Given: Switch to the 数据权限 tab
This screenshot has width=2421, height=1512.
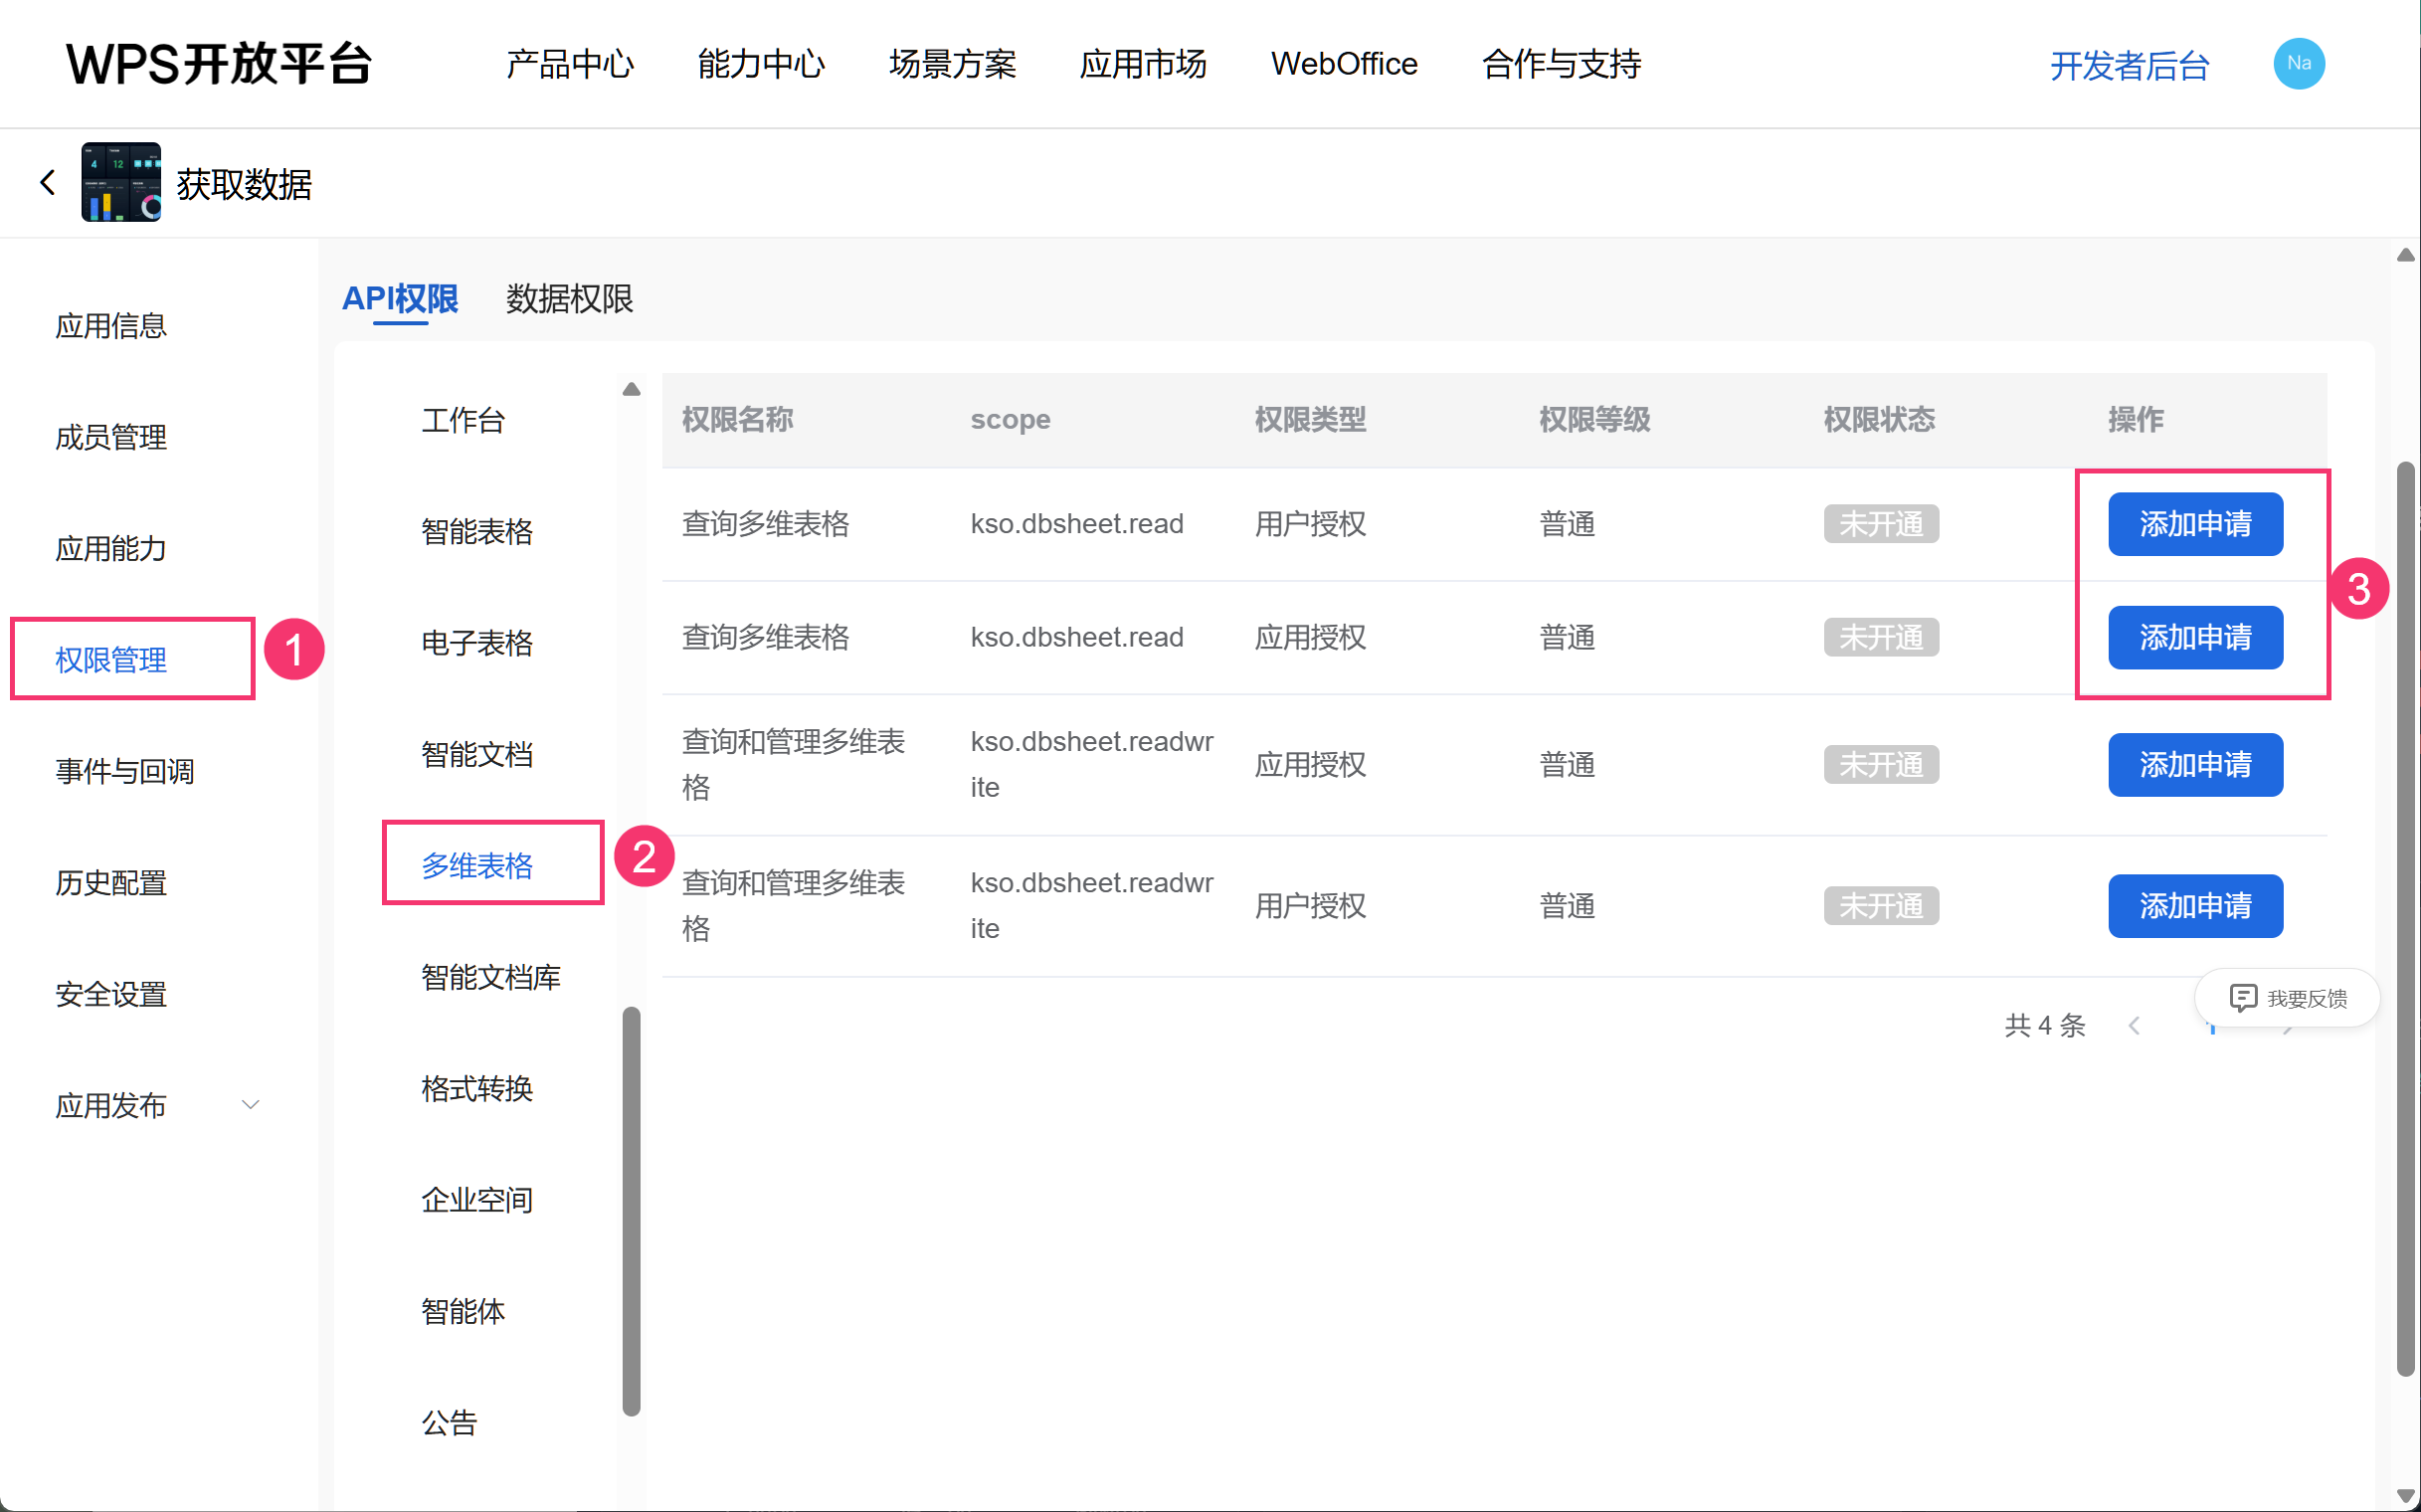Looking at the screenshot, I should click(569, 298).
